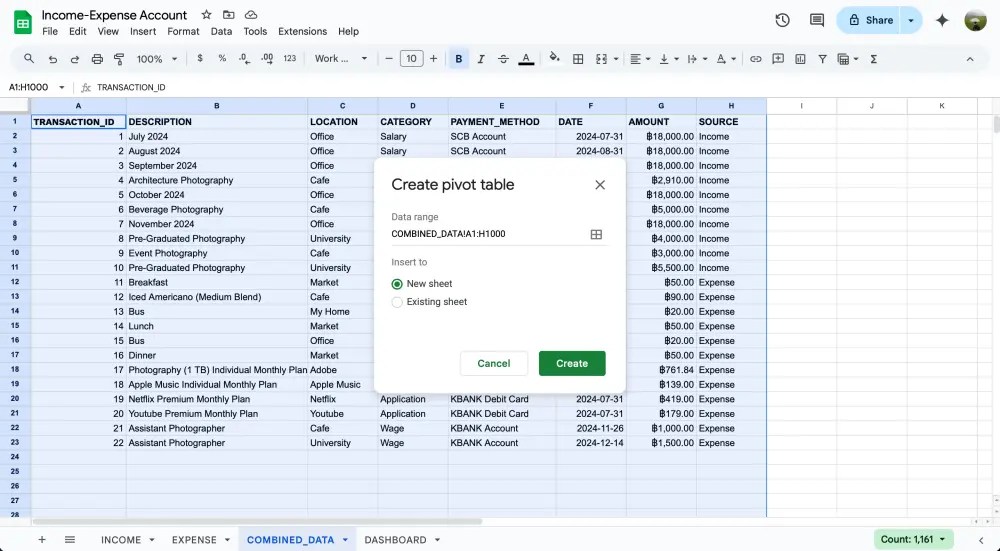The width and height of the screenshot is (1000, 551).
Task: Open the Extensions menu
Action: (302, 31)
